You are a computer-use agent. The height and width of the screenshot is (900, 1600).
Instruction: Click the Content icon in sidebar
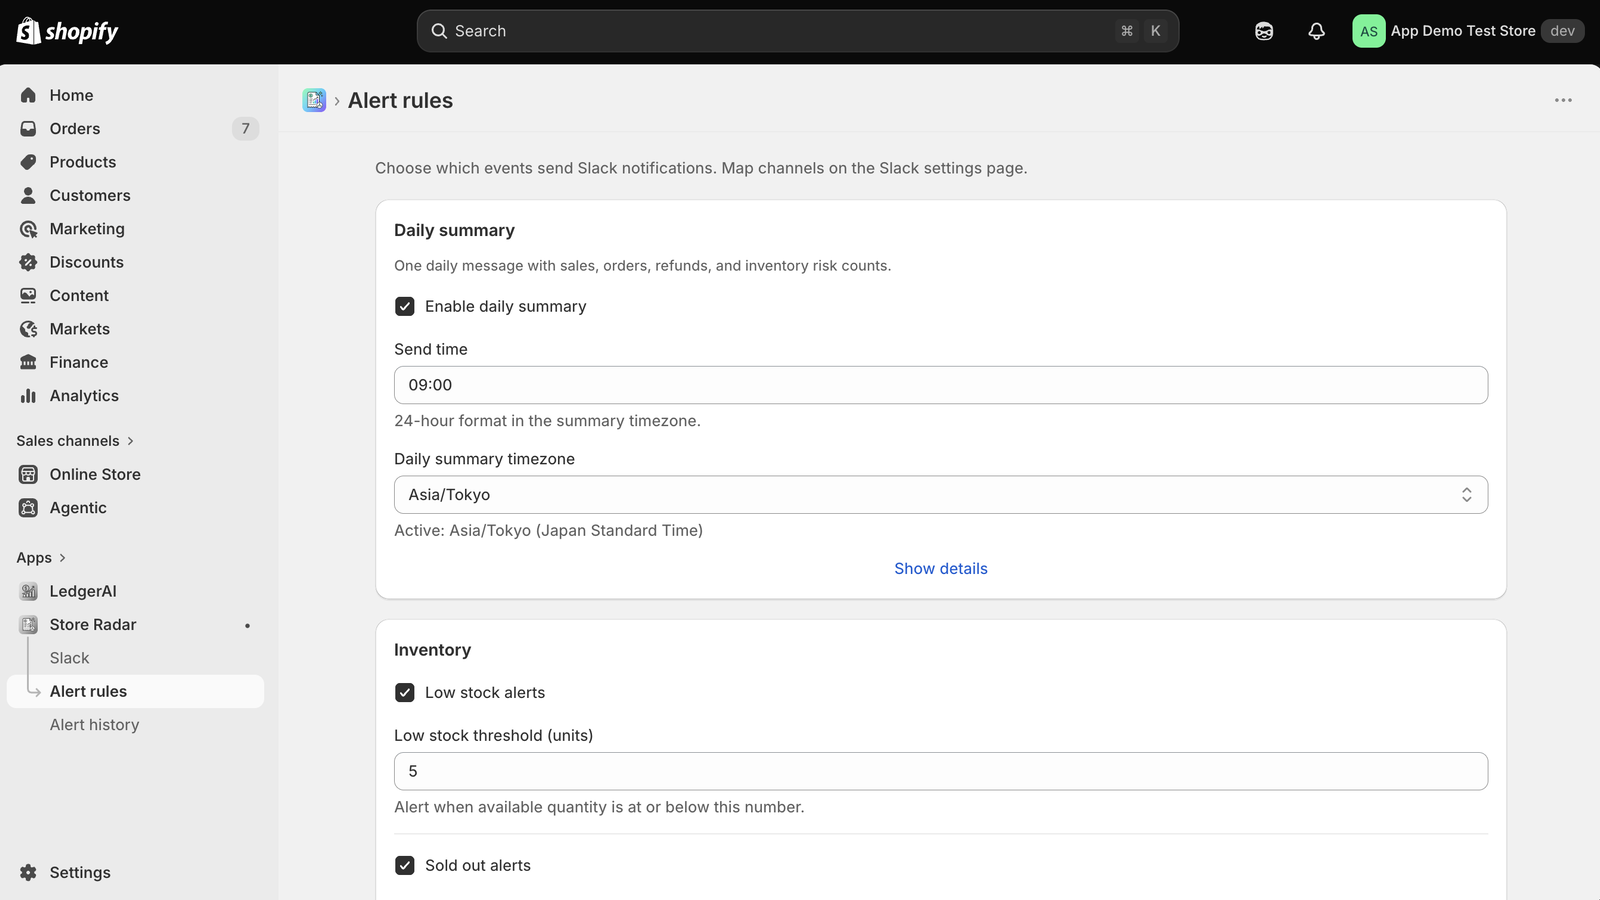click(28, 295)
